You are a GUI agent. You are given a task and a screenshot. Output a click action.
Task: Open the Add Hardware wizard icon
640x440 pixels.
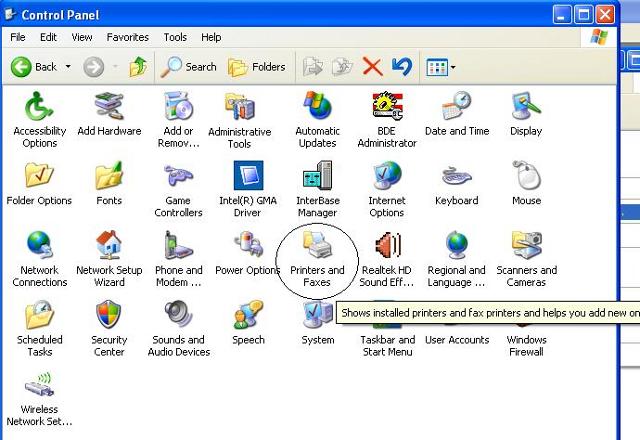[109, 106]
